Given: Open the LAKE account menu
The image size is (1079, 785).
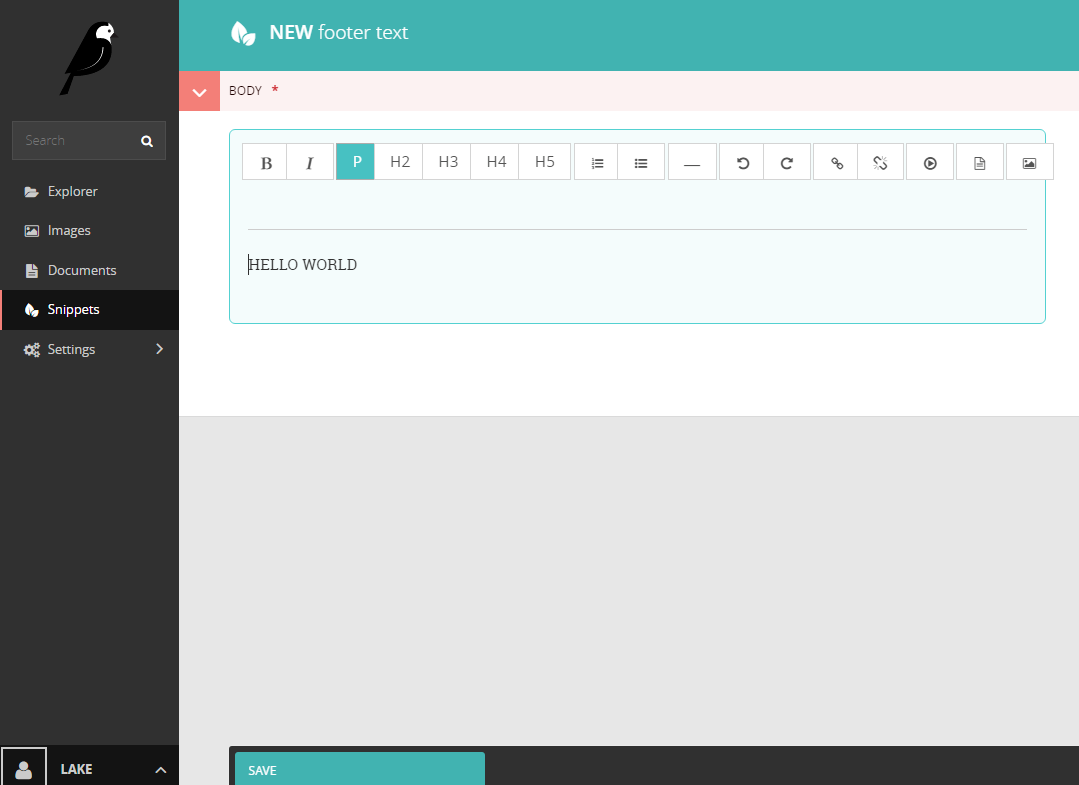Looking at the screenshot, I should (76, 769).
